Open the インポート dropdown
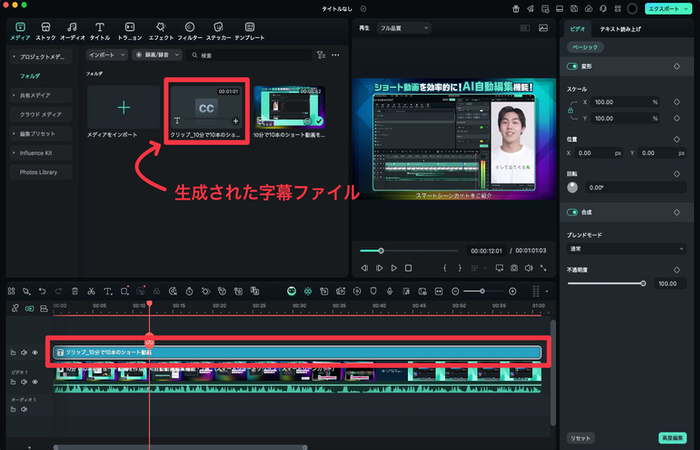This screenshot has width=700, height=450. (x=106, y=55)
